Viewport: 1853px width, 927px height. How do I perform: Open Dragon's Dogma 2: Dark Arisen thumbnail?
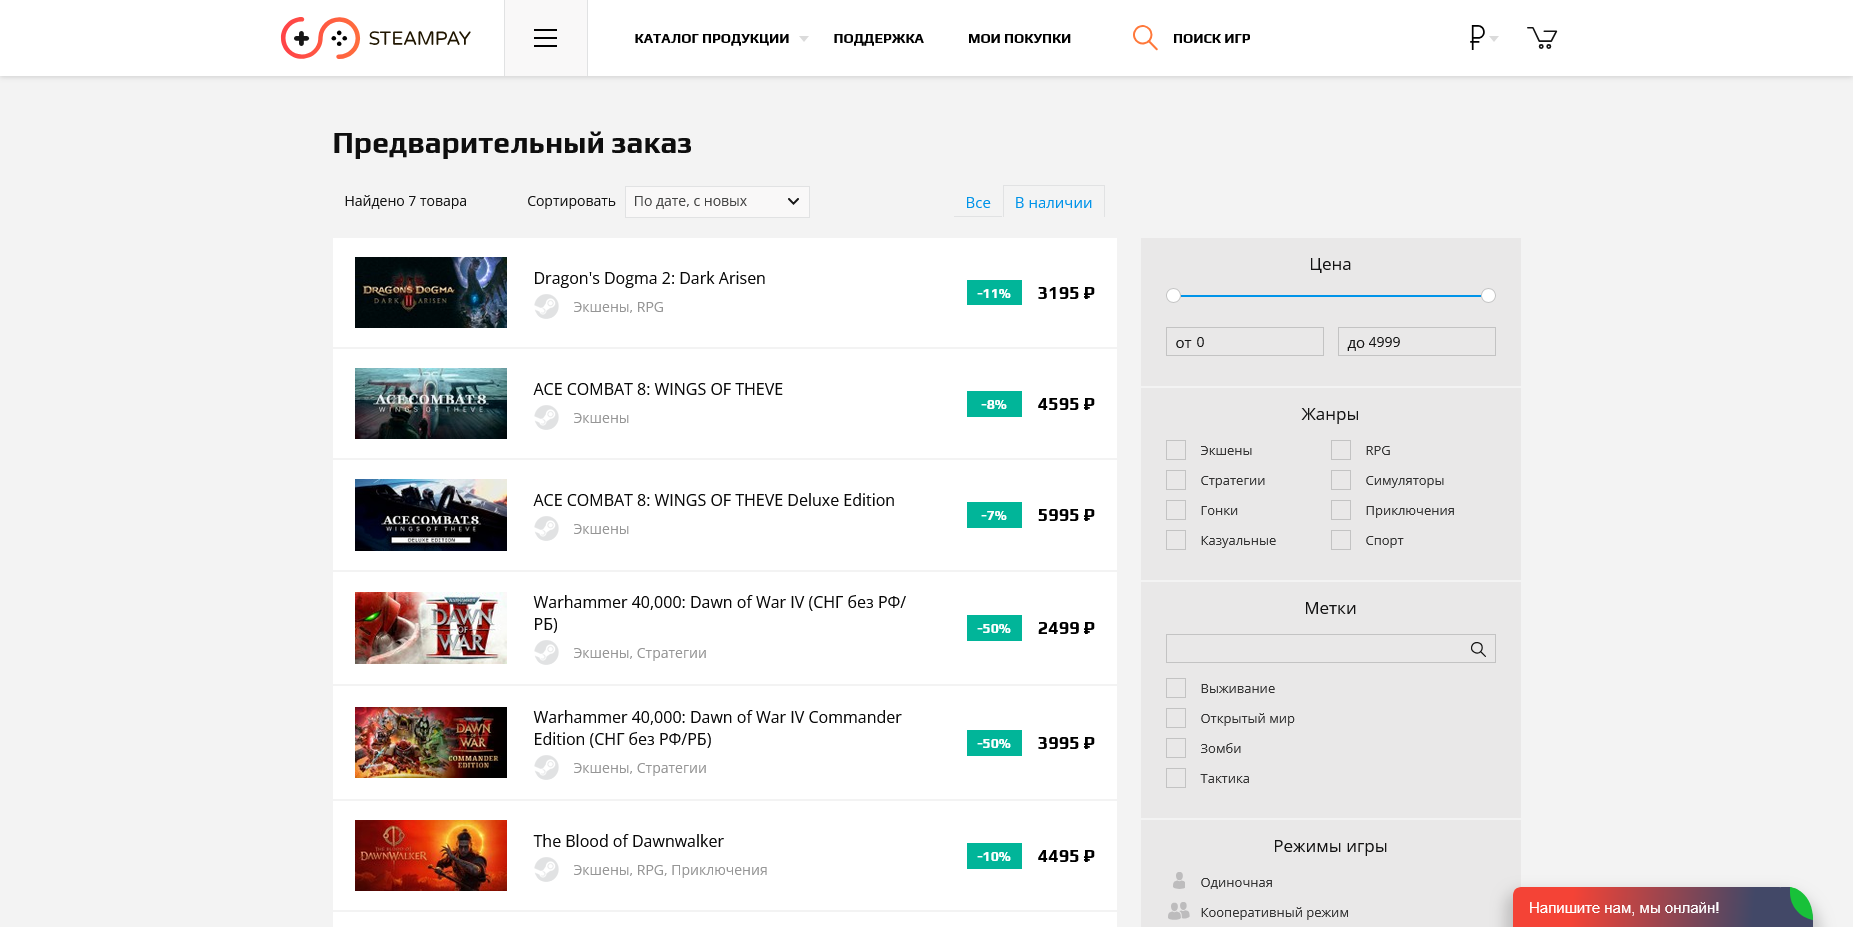[x=431, y=292]
